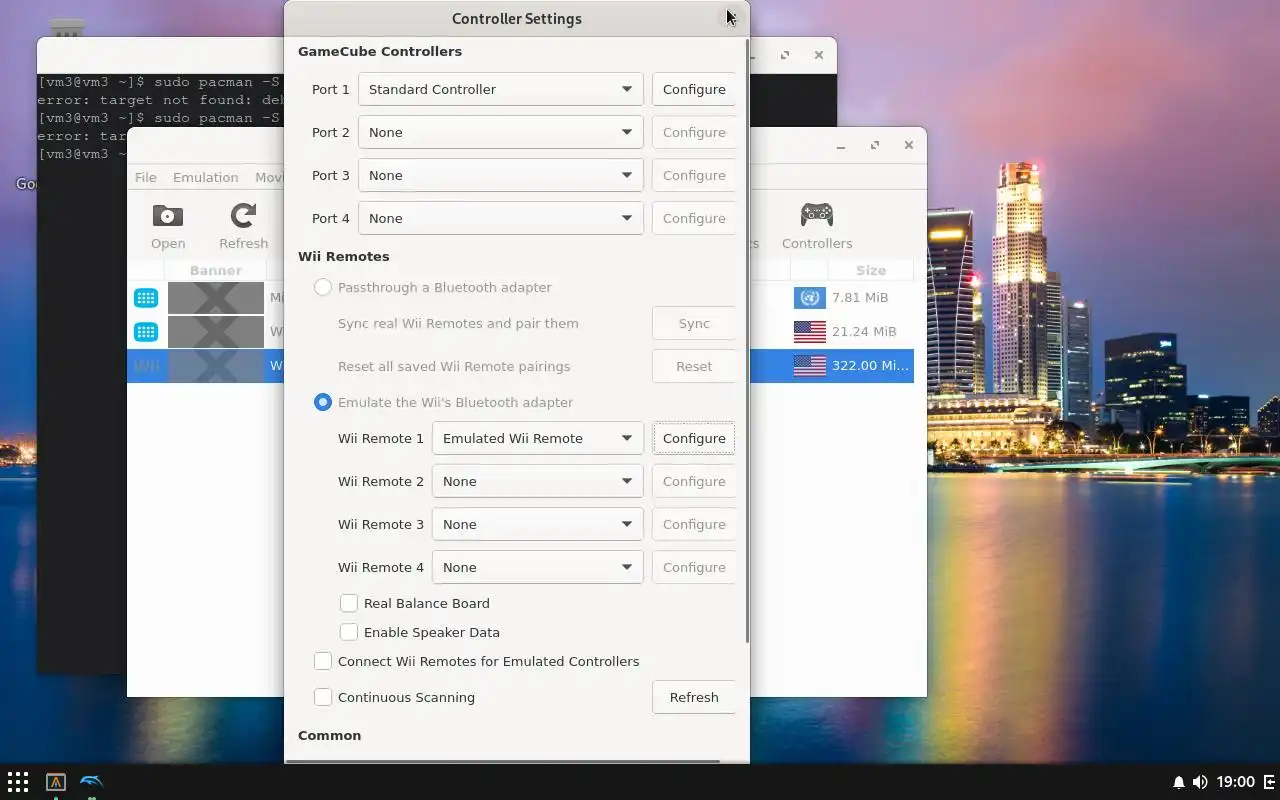Click Configure for Wii Remote 2
Screen dimensions: 1280x800
tap(694, 481)
